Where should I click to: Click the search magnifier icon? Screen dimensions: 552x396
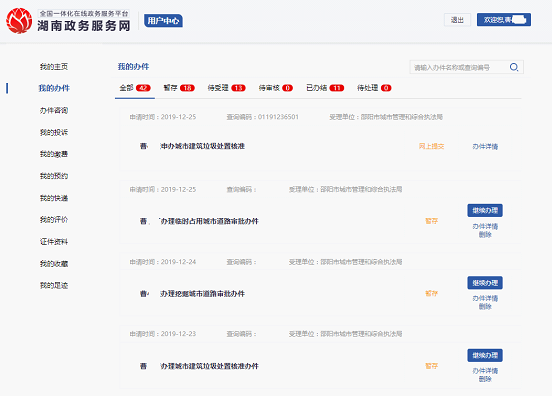(514, 67)
